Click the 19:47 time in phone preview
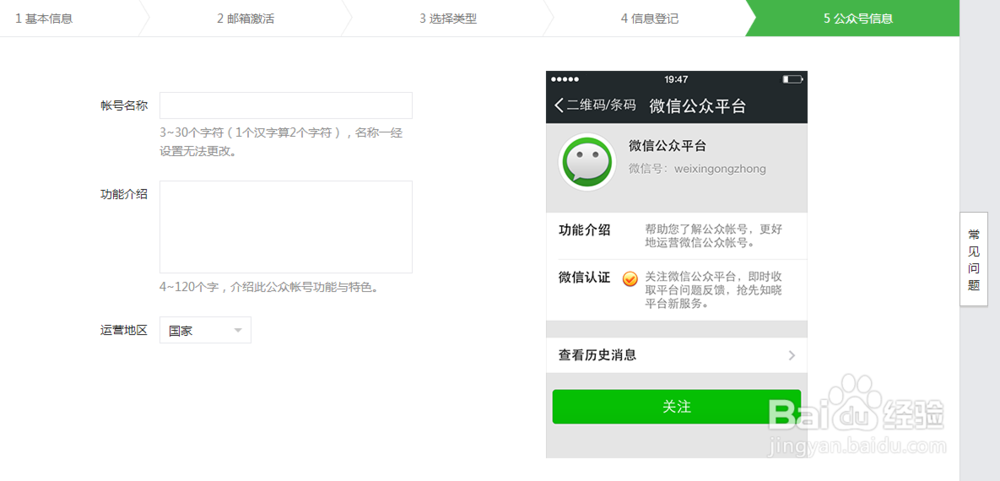The height and width of the screenshot is (481, 1000). 676,79
